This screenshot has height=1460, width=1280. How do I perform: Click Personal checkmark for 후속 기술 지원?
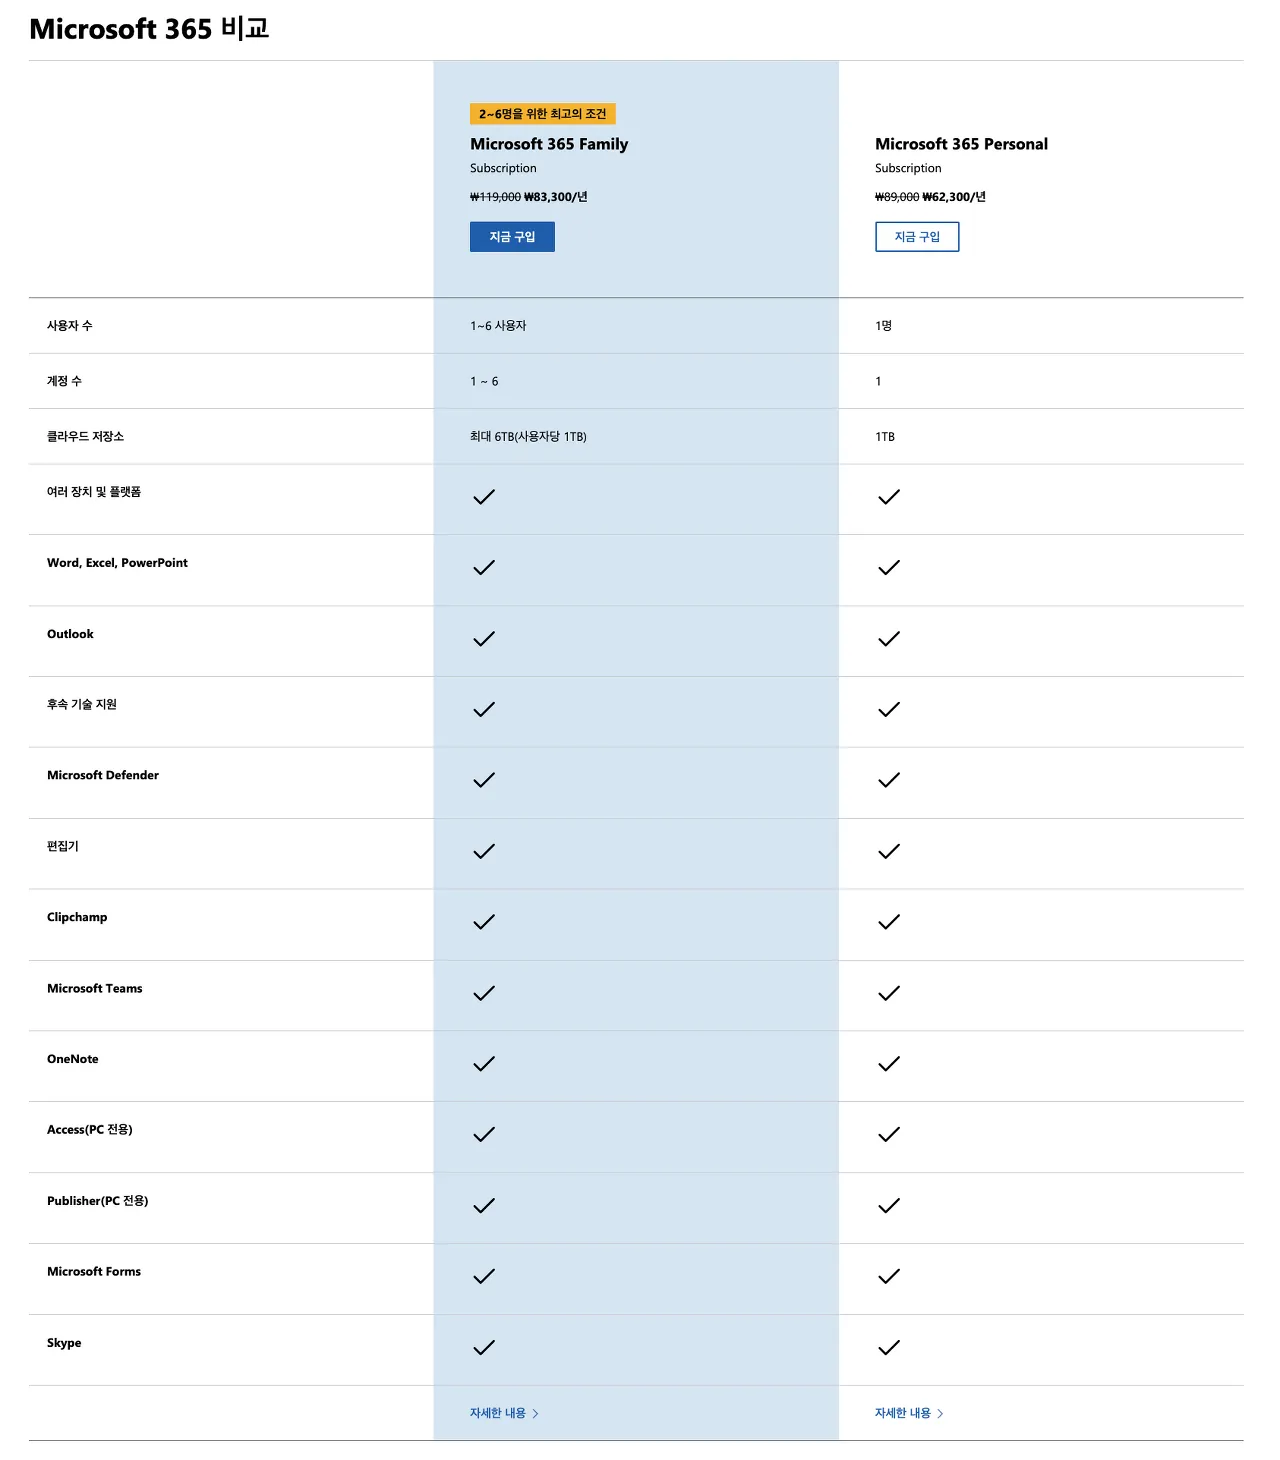889,710
